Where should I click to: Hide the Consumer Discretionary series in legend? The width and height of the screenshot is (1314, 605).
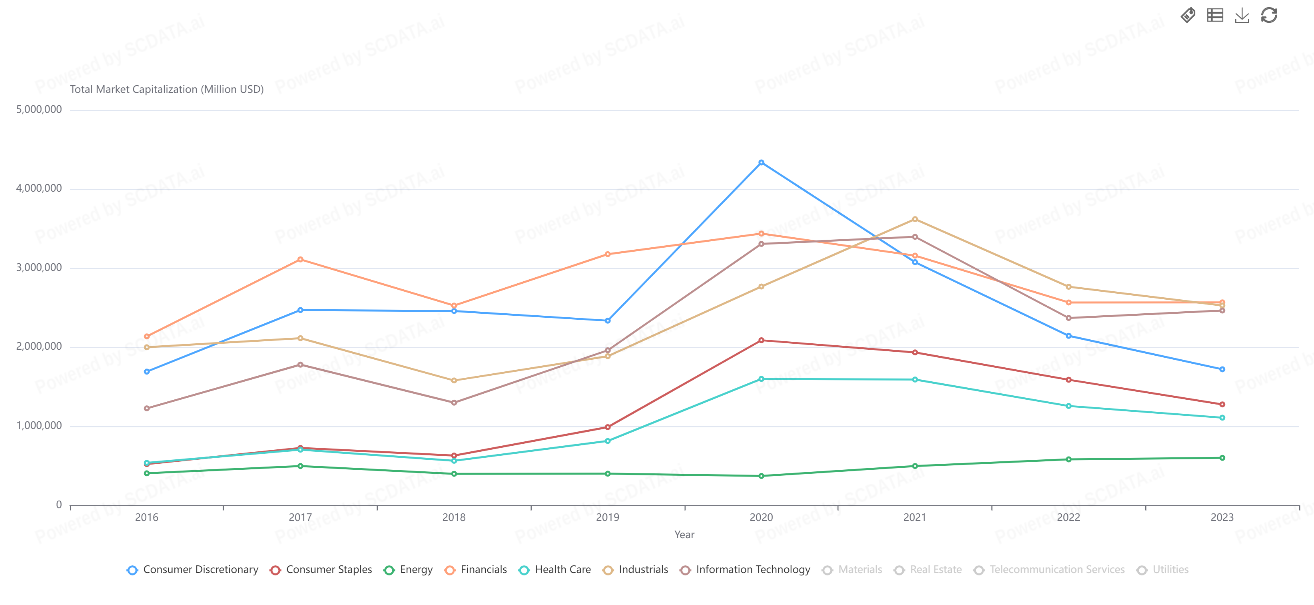coord(192,570)
